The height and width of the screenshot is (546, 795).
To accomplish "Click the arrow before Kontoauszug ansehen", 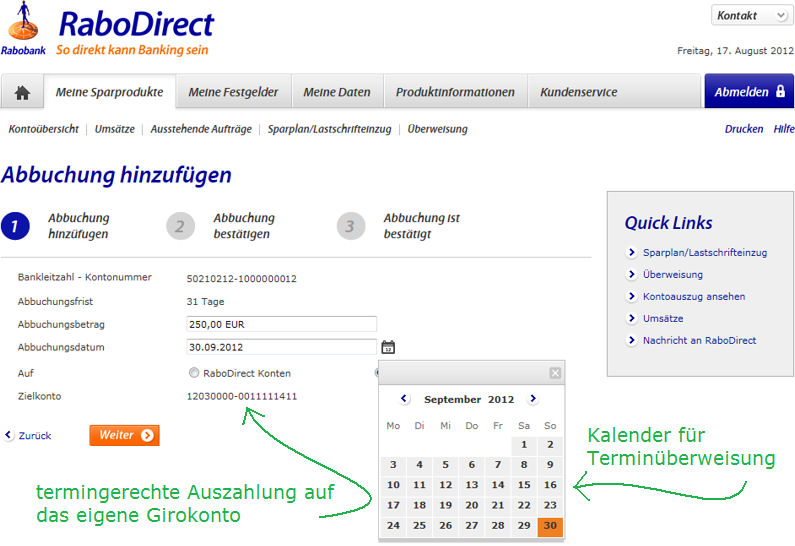I will tap(632, 296).
